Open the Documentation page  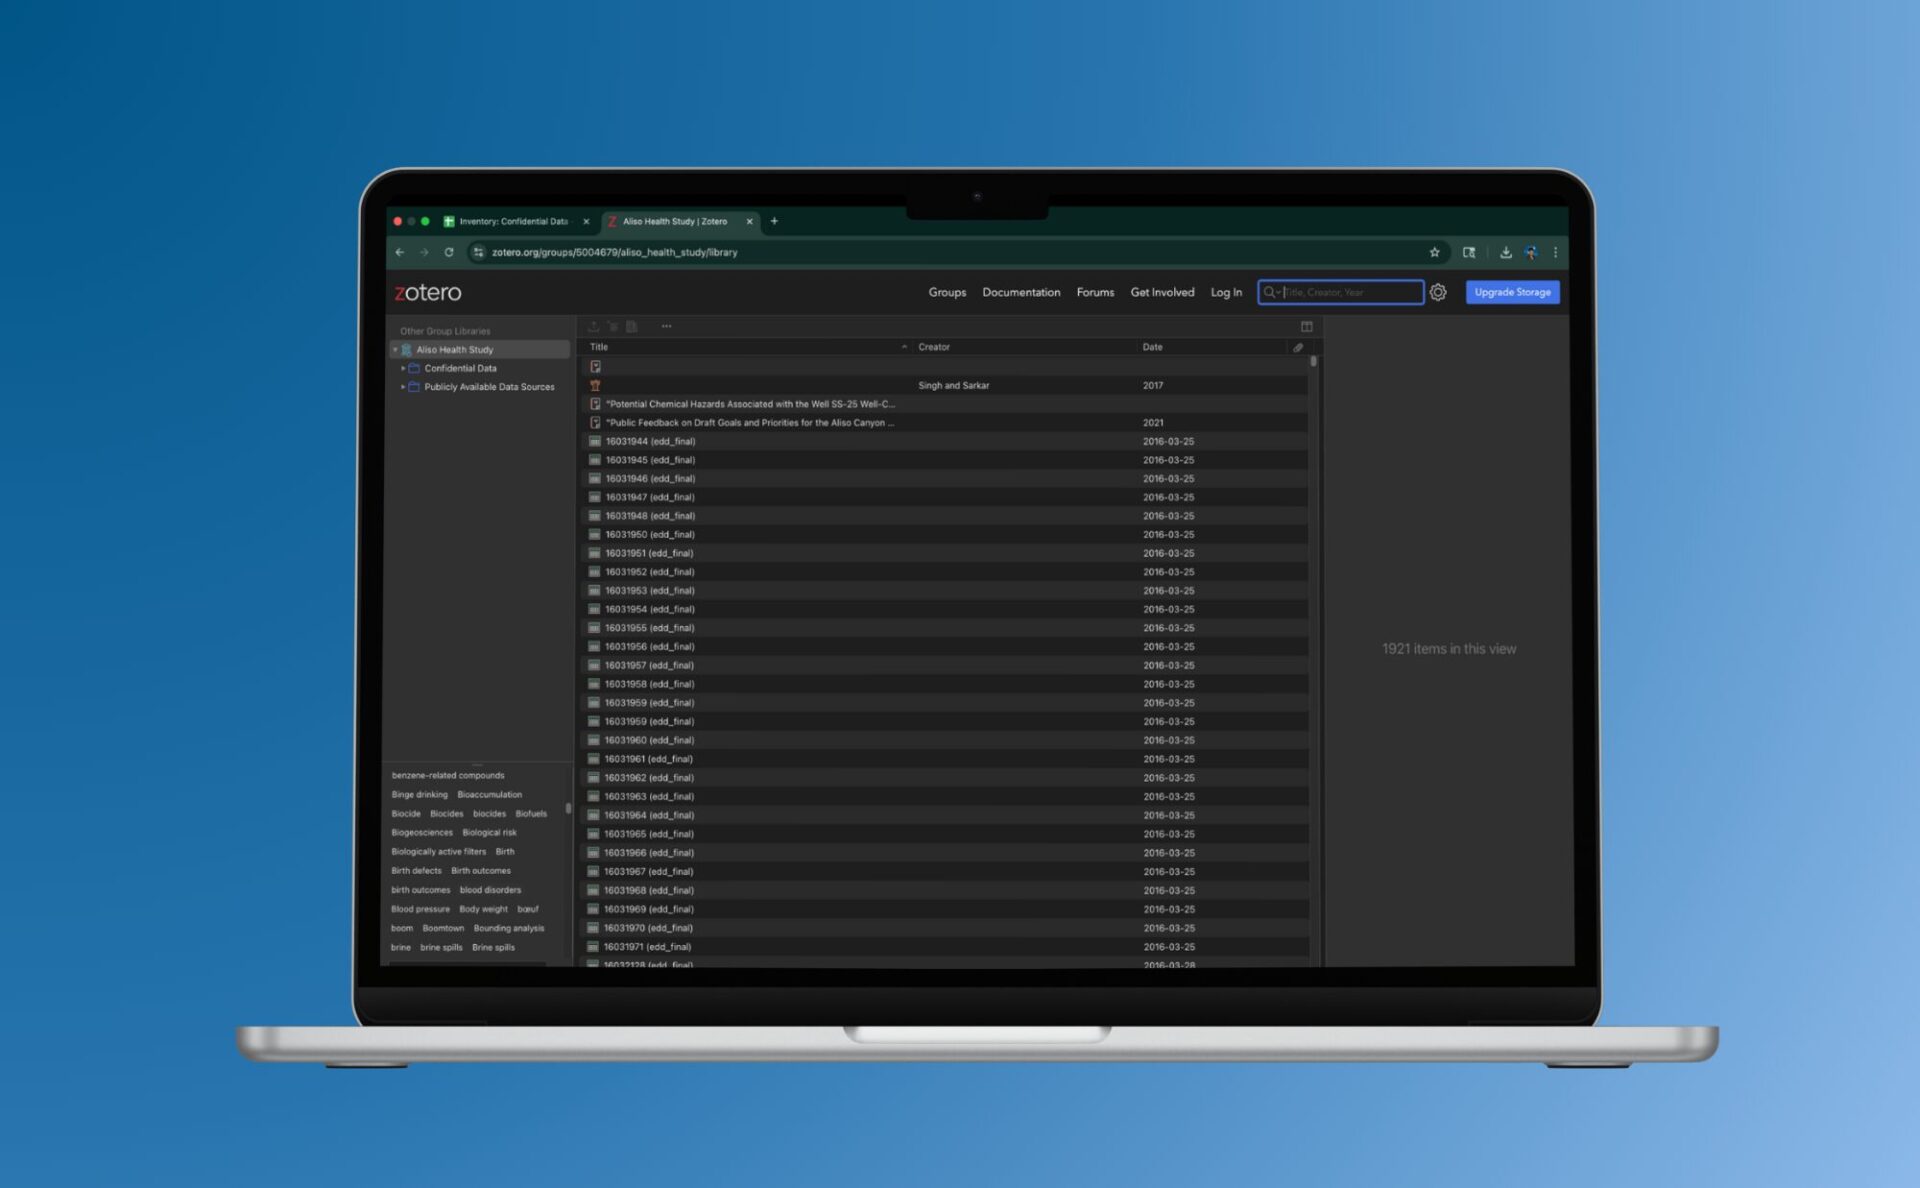(x=1021, y=292)
